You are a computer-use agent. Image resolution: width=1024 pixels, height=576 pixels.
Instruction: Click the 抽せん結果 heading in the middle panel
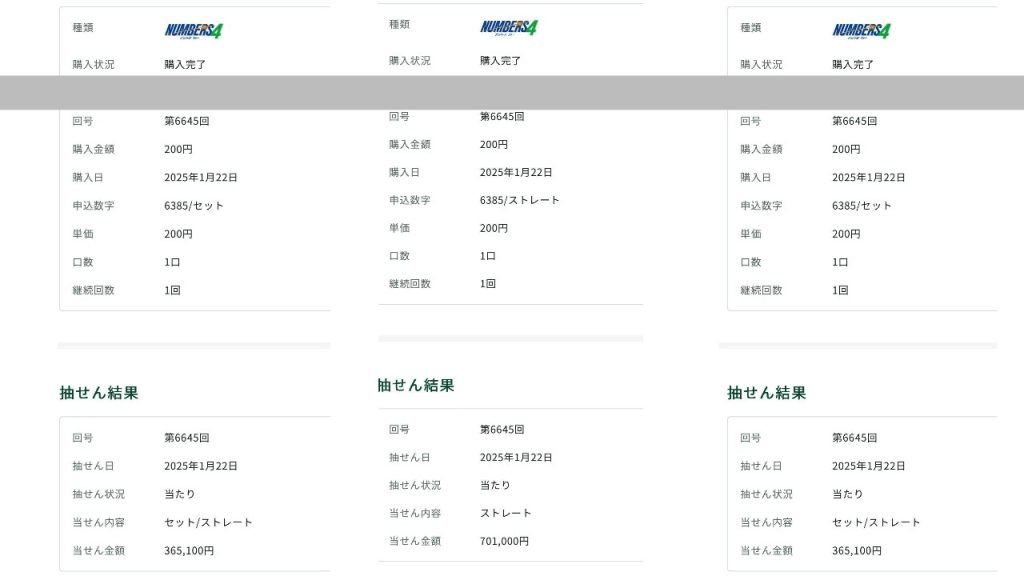point(416,385)
